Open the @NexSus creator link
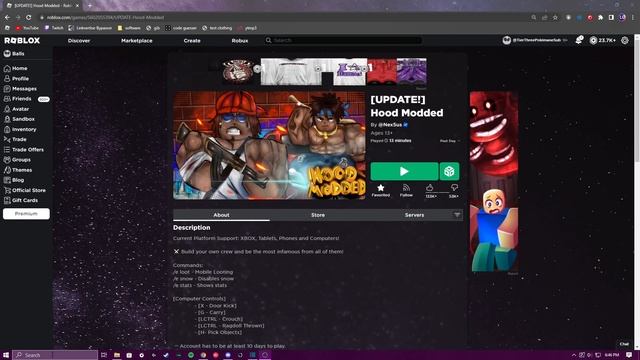The height and width of the screenshot is (360, 640). (x=390, y=124)
